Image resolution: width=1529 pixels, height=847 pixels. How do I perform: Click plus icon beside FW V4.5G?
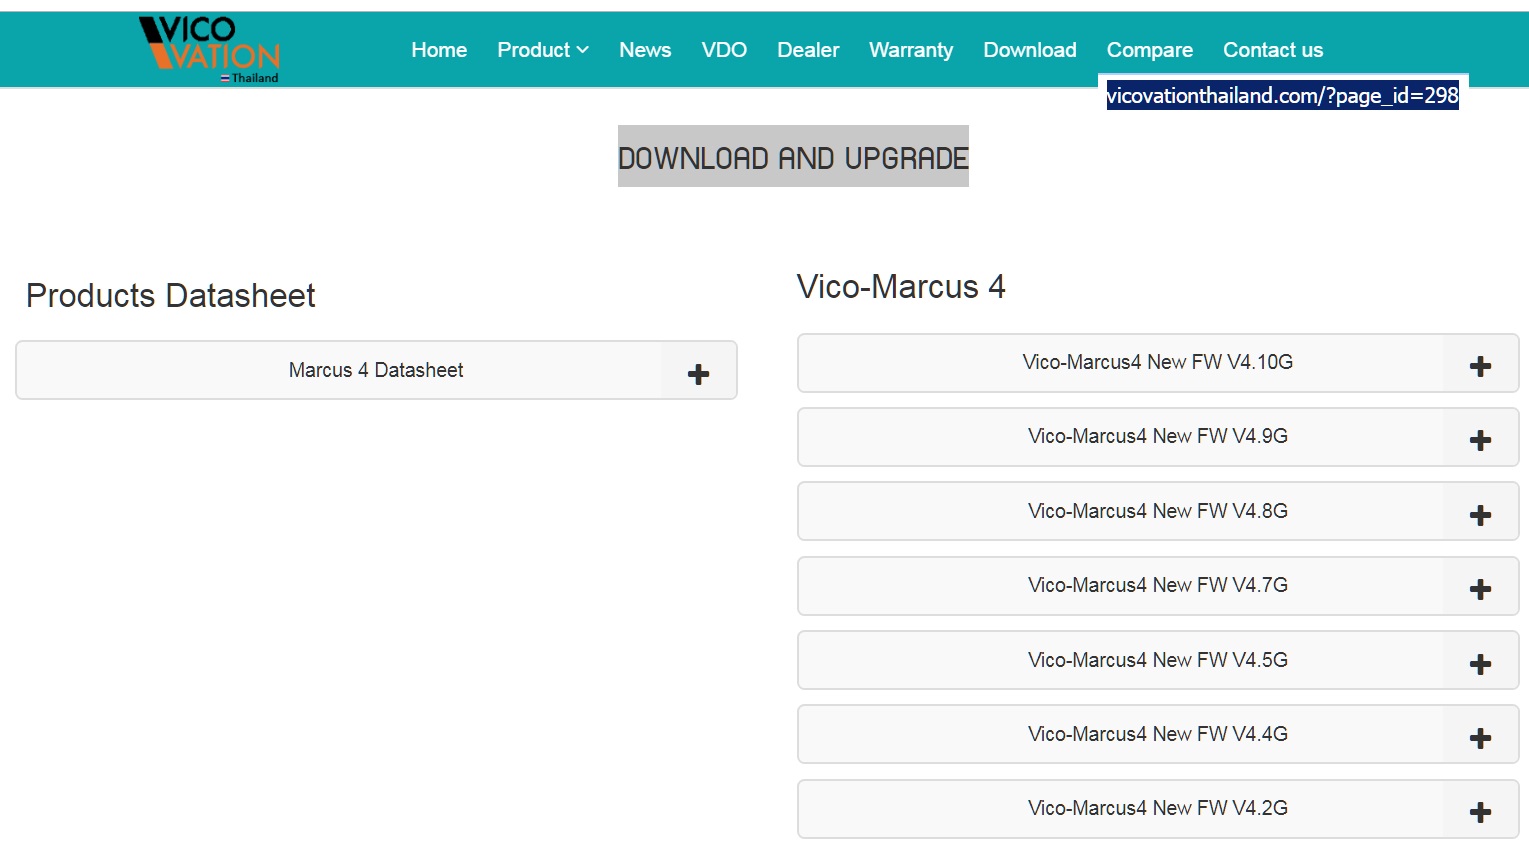(1480, 664)
